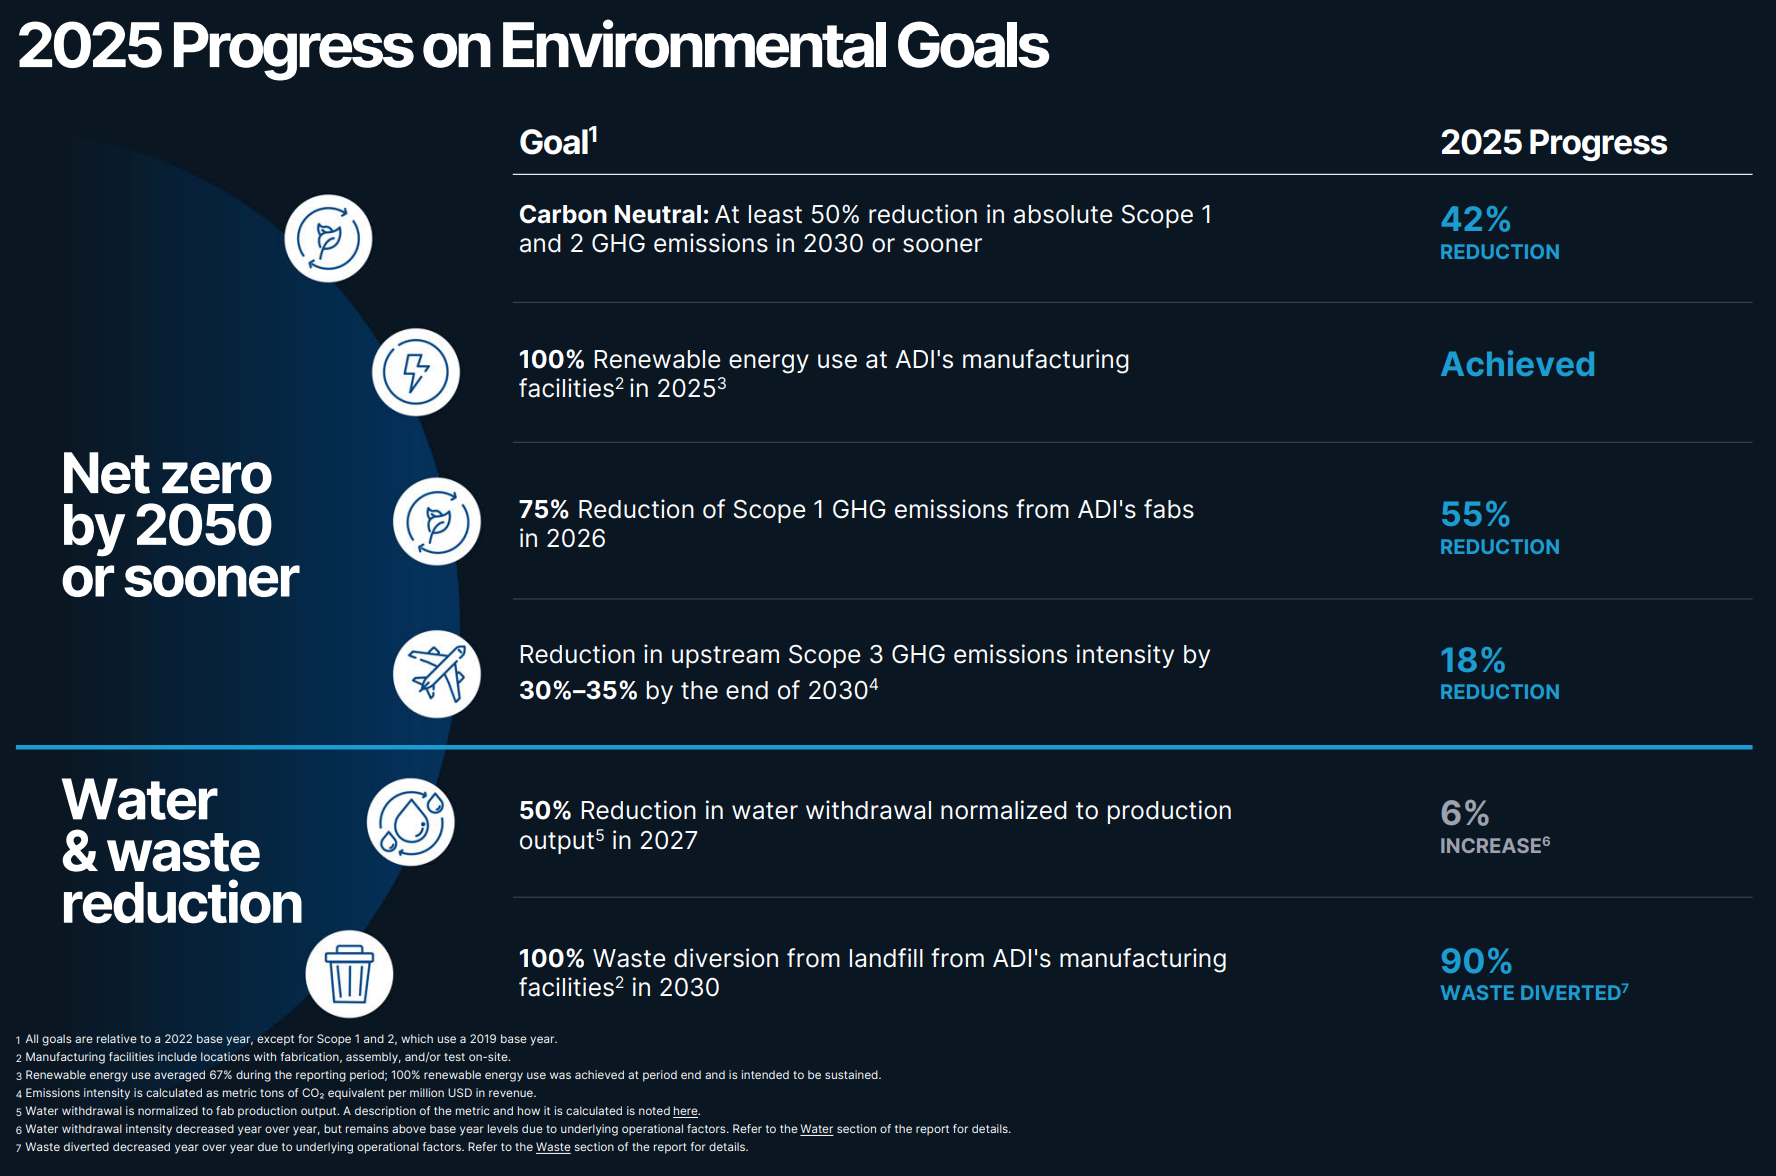Click the 42% reduction figure

pyautogui.click(x=1499, y=232)
